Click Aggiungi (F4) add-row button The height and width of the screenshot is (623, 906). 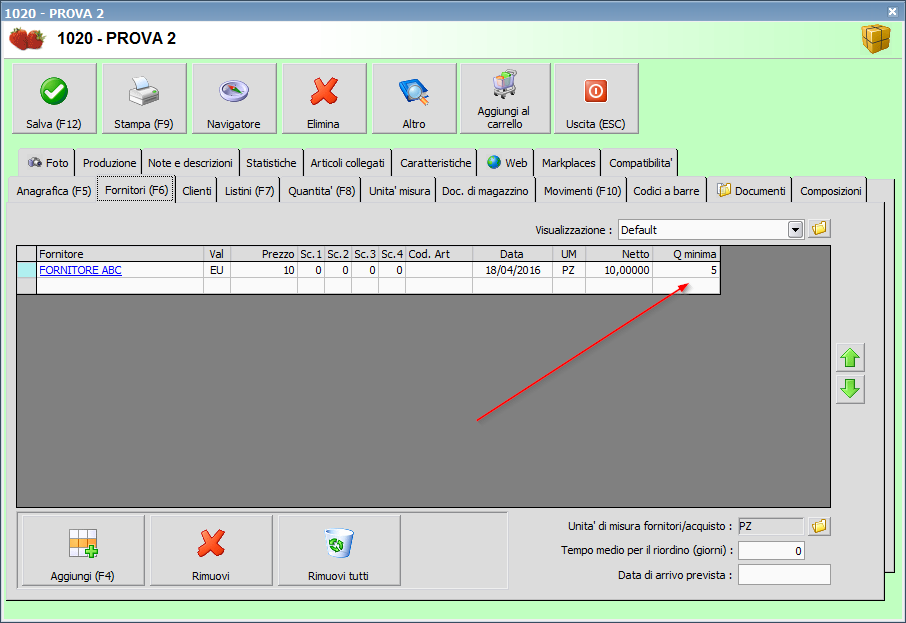[83, 551]
